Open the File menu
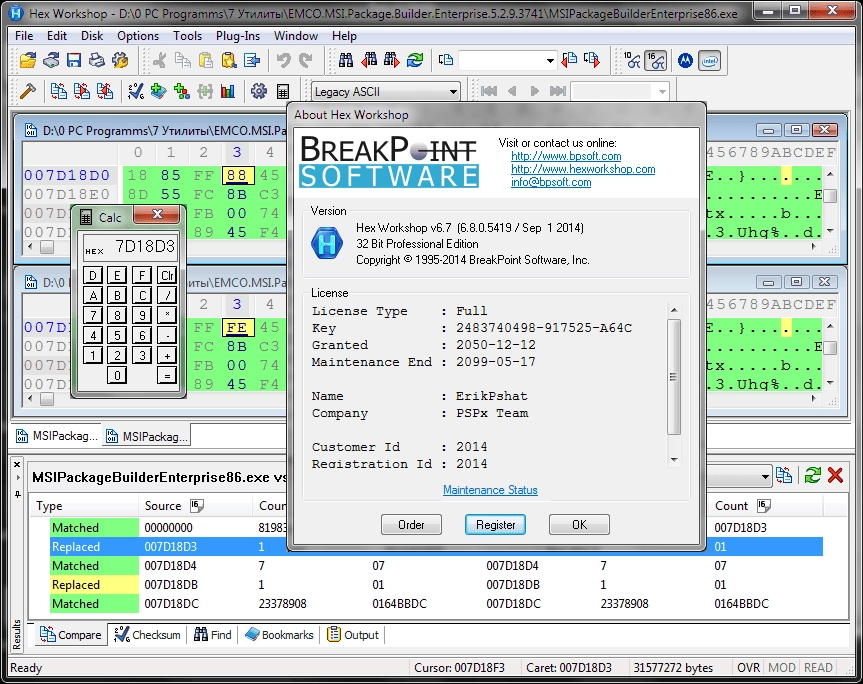Screen dimensions: 863x684 (x=24, y=36)
